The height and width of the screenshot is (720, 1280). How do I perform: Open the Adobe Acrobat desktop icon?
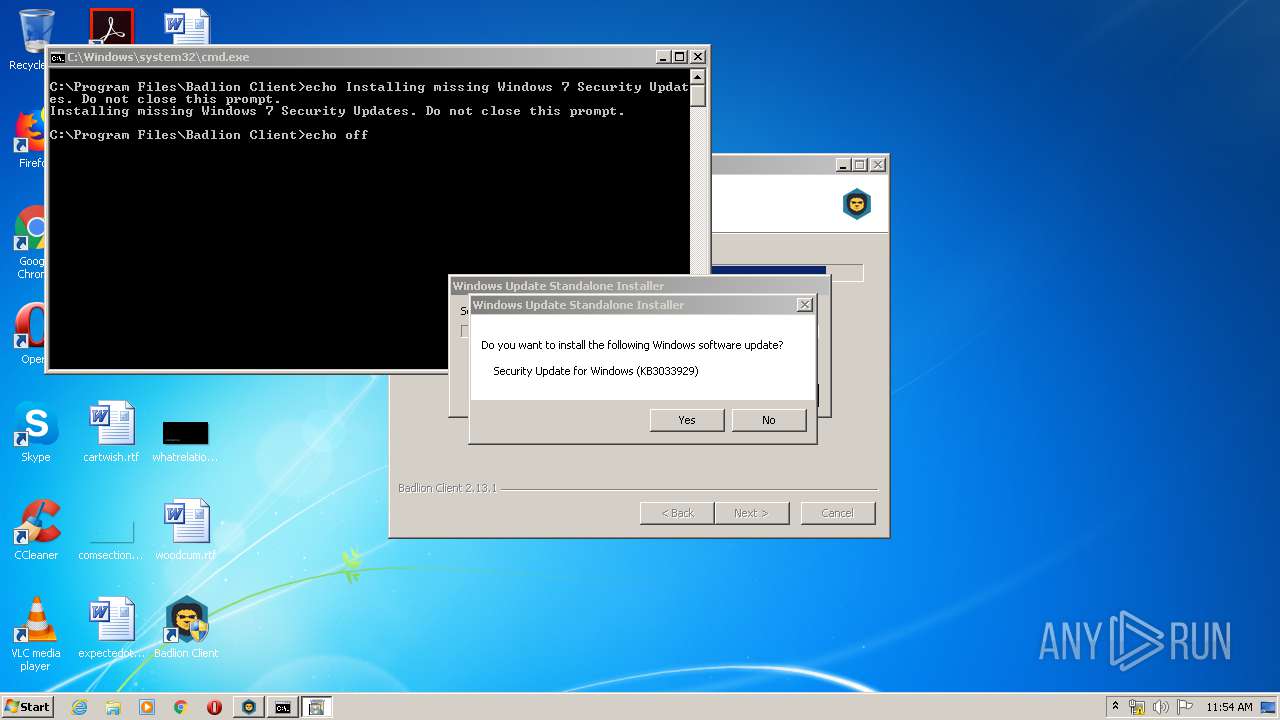111,27
